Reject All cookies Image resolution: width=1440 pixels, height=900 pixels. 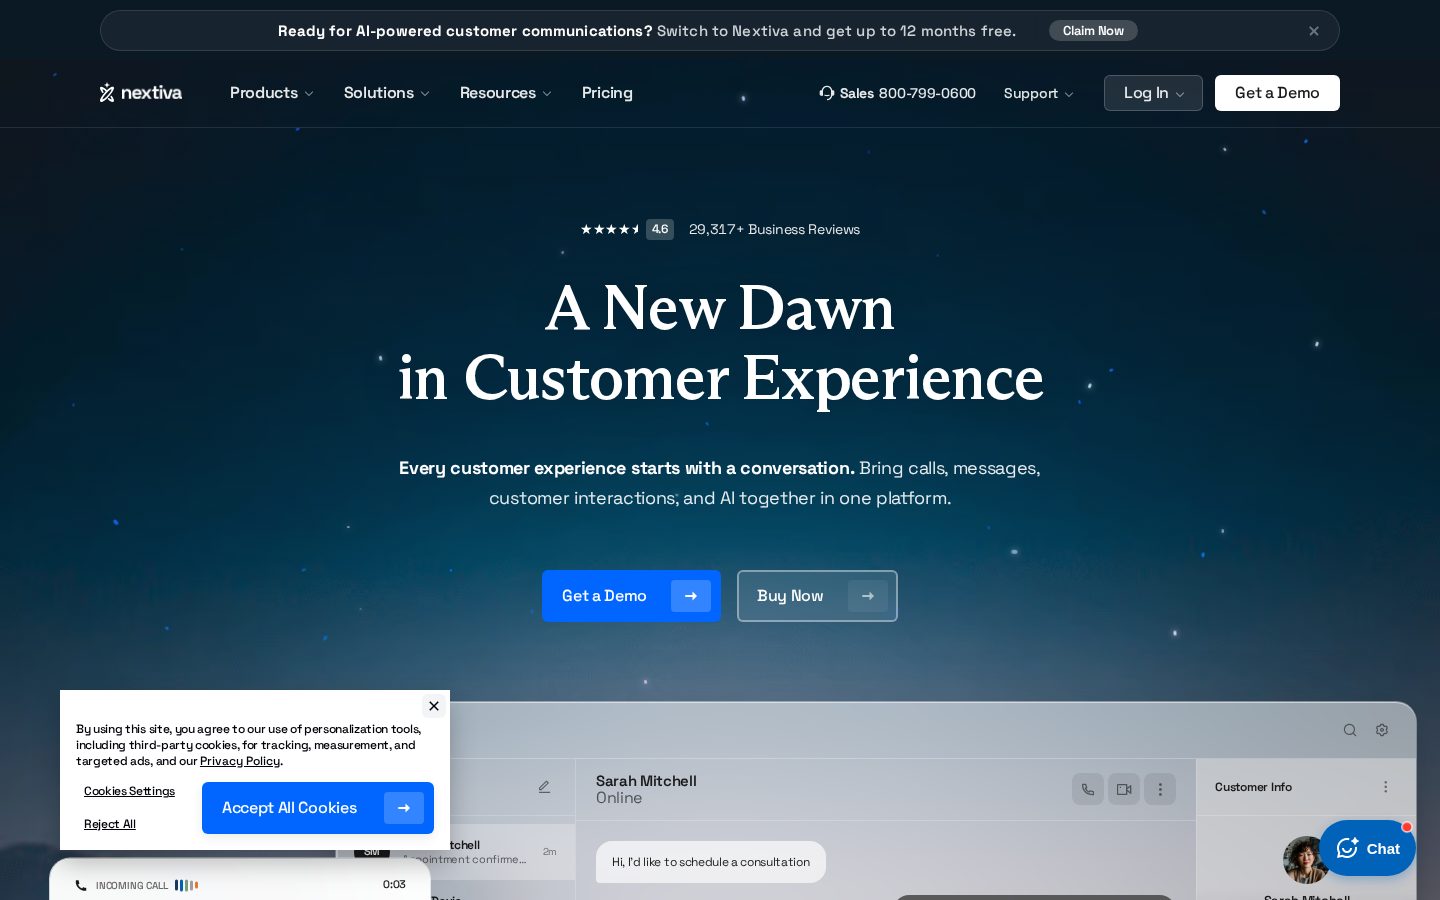[110, 824]
